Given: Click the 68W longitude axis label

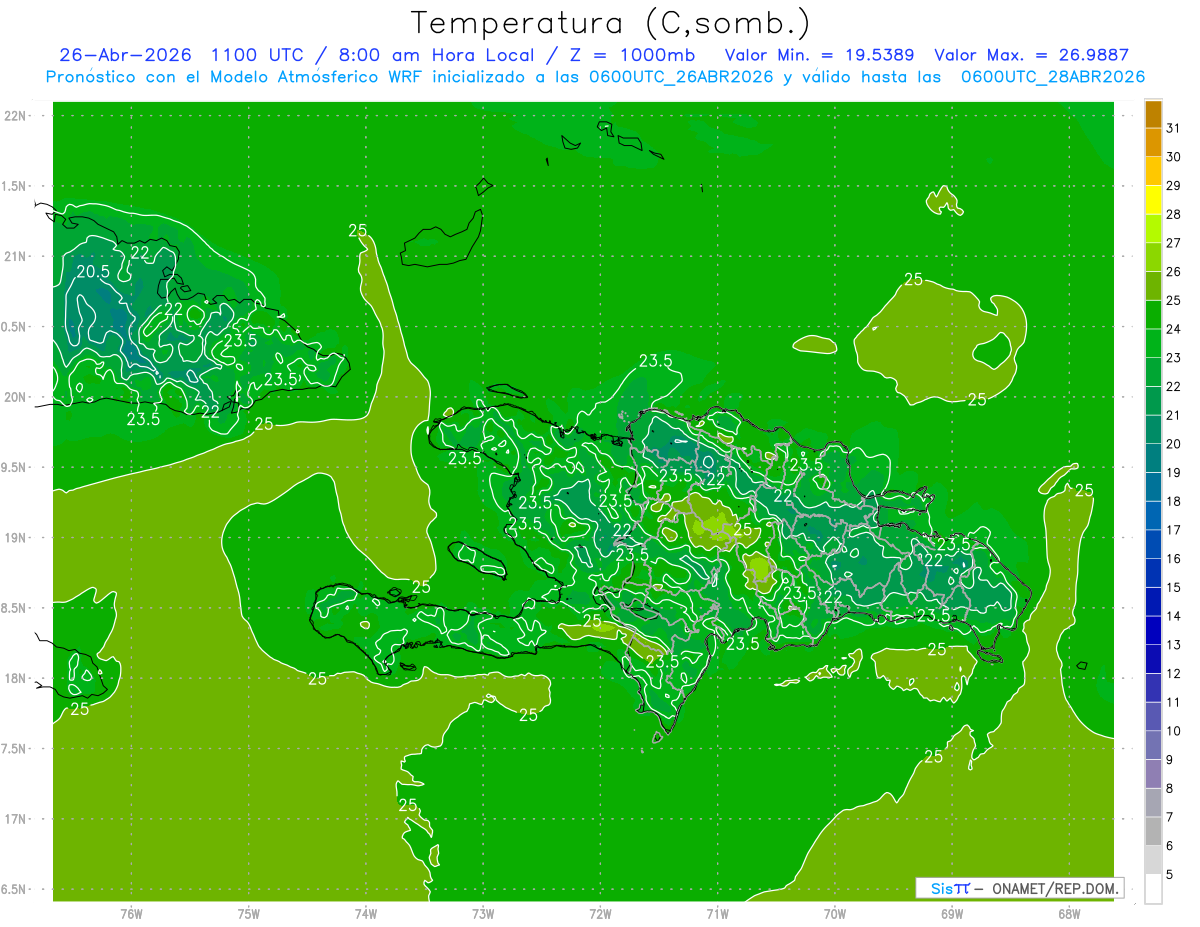Looking at the screenshot, I should coord(1069,913).
